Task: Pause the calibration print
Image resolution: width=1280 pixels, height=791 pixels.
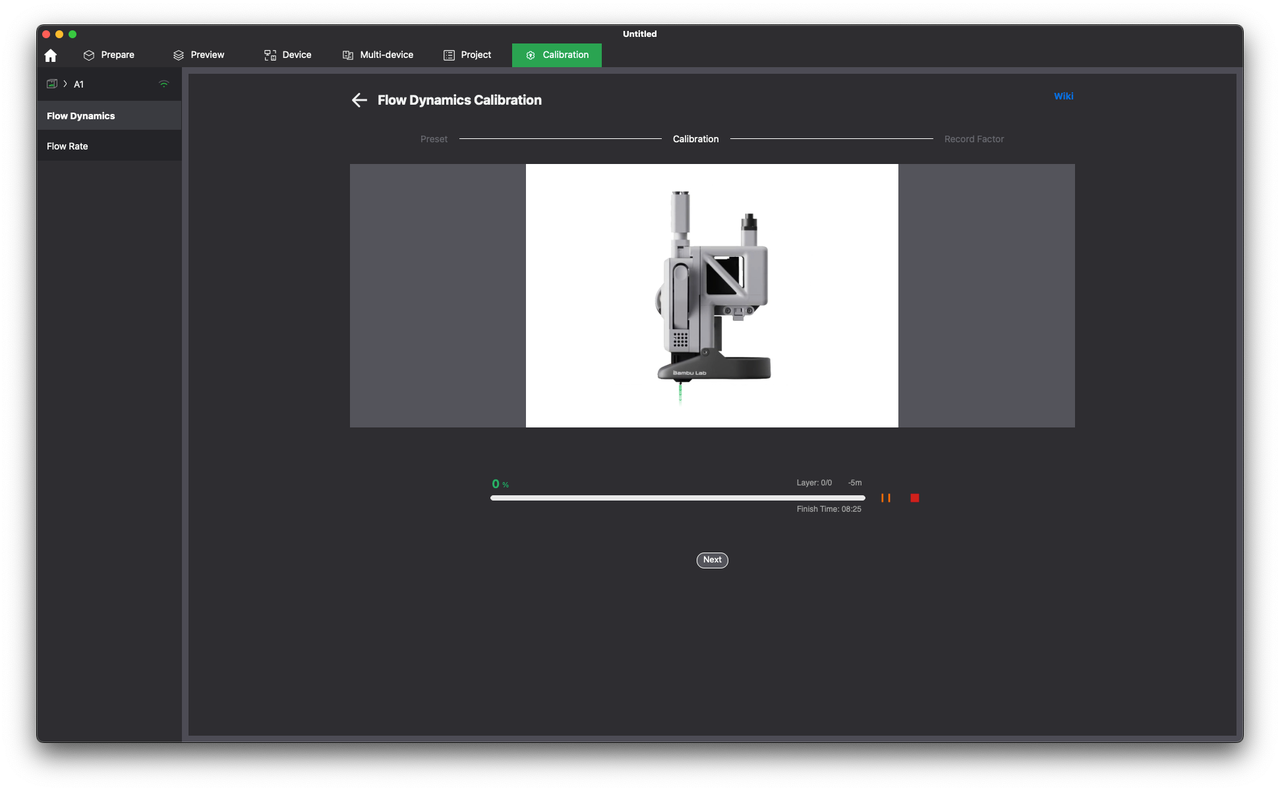Action: point(886,498)
